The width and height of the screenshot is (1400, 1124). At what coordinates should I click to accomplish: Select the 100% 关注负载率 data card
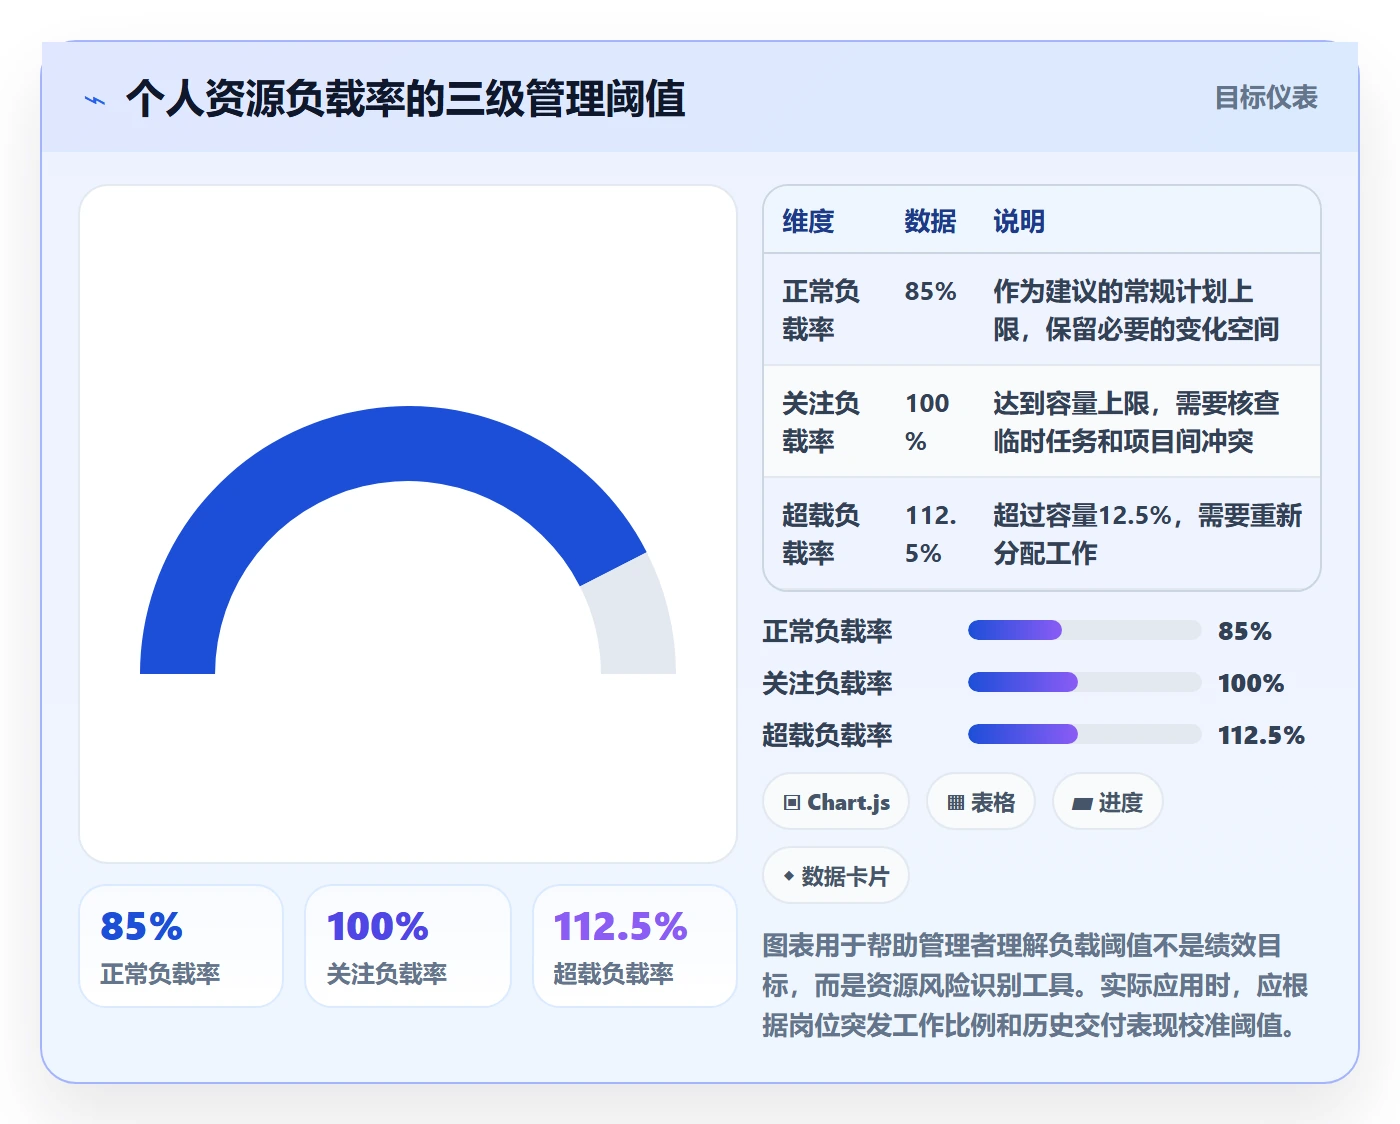point(408,946)
